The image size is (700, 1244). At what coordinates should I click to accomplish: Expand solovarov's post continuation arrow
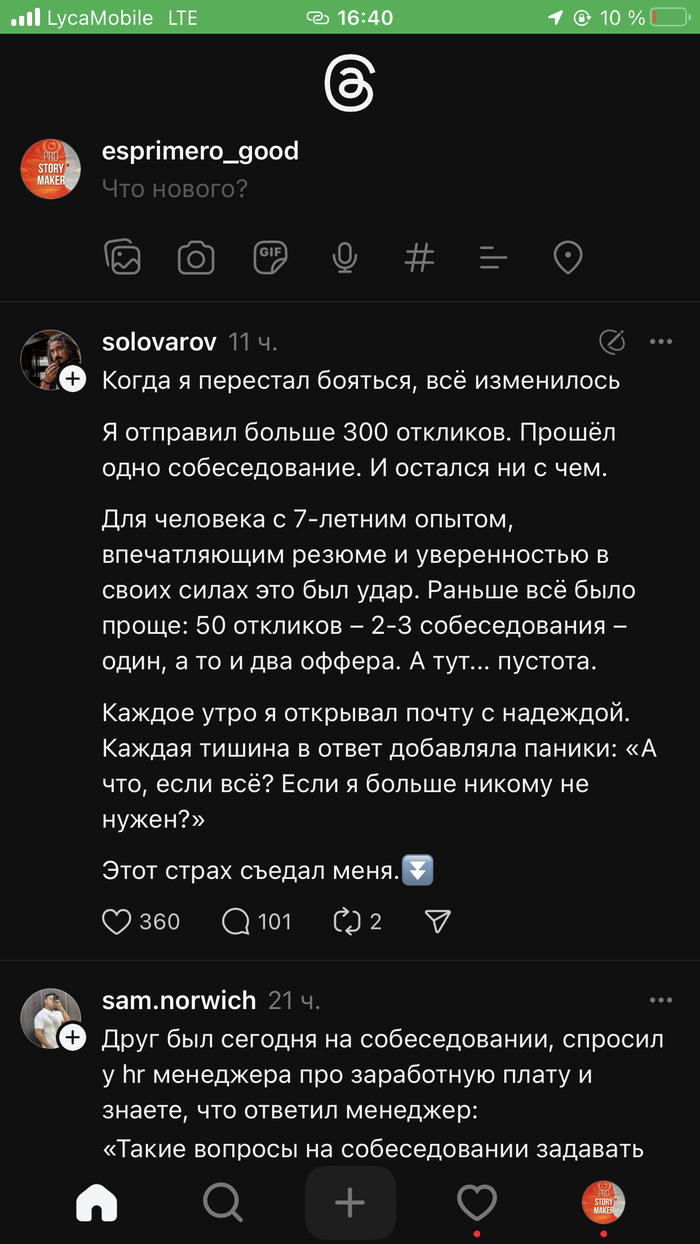coord(417,871)
